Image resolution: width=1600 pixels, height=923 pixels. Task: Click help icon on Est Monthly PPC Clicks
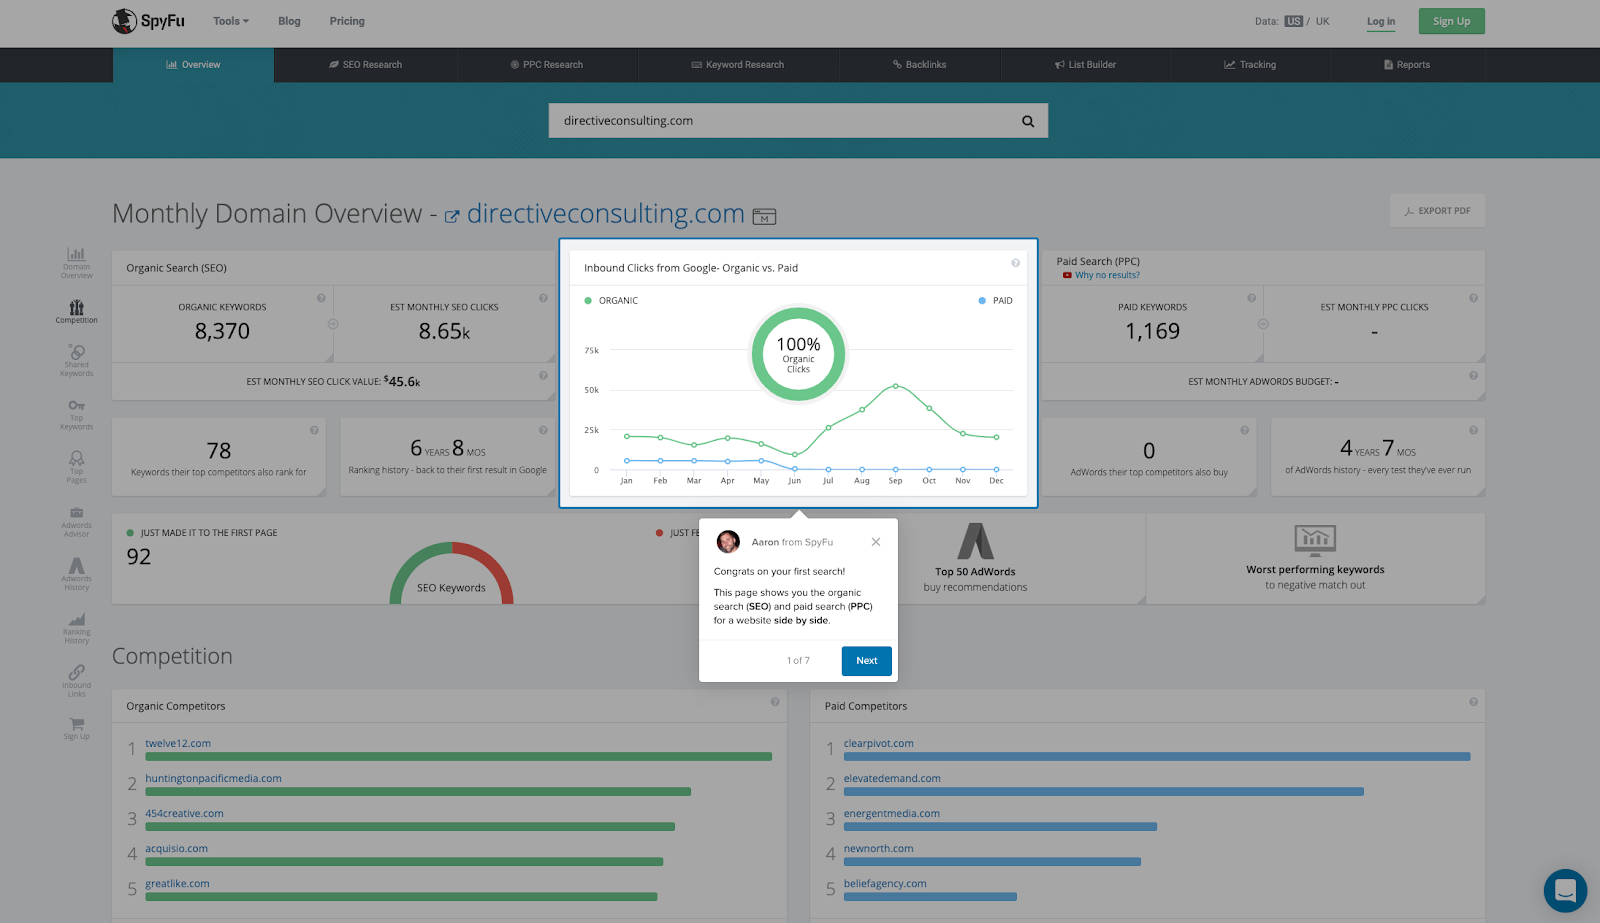[x=1473, y=298]
